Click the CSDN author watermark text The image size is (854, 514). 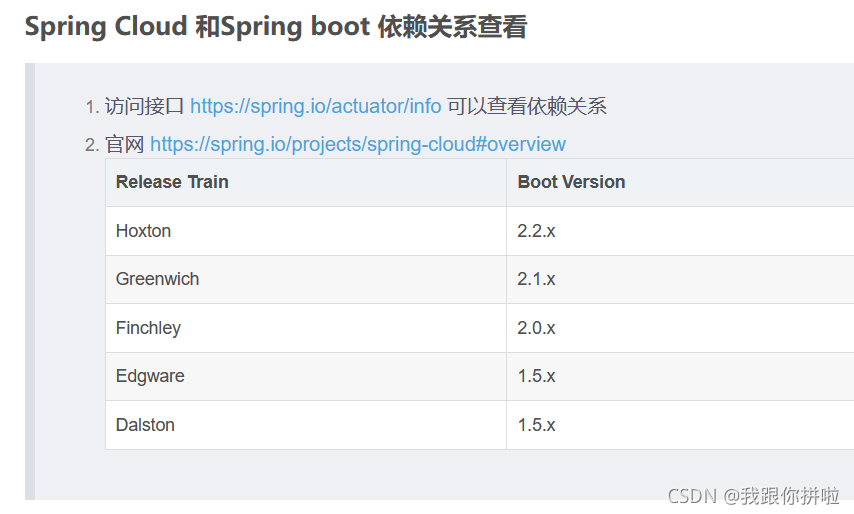(x=753, y=496)
